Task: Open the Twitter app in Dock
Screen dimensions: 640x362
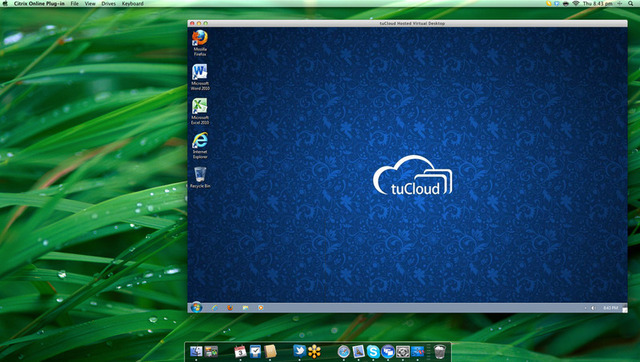Action: [x=299, y=351]
